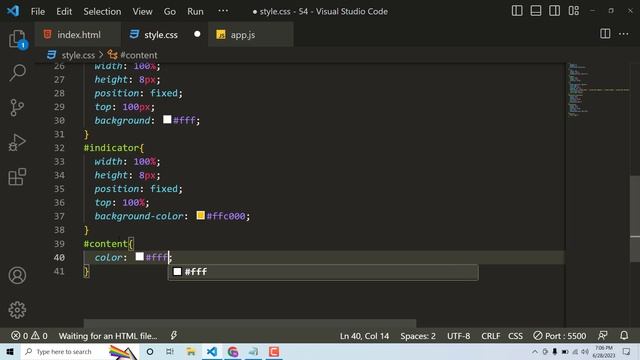This screenshot has width=640, height=360.
Task: Accept the #fff autocomplete suggestion
Action: [x=323, y=272]
